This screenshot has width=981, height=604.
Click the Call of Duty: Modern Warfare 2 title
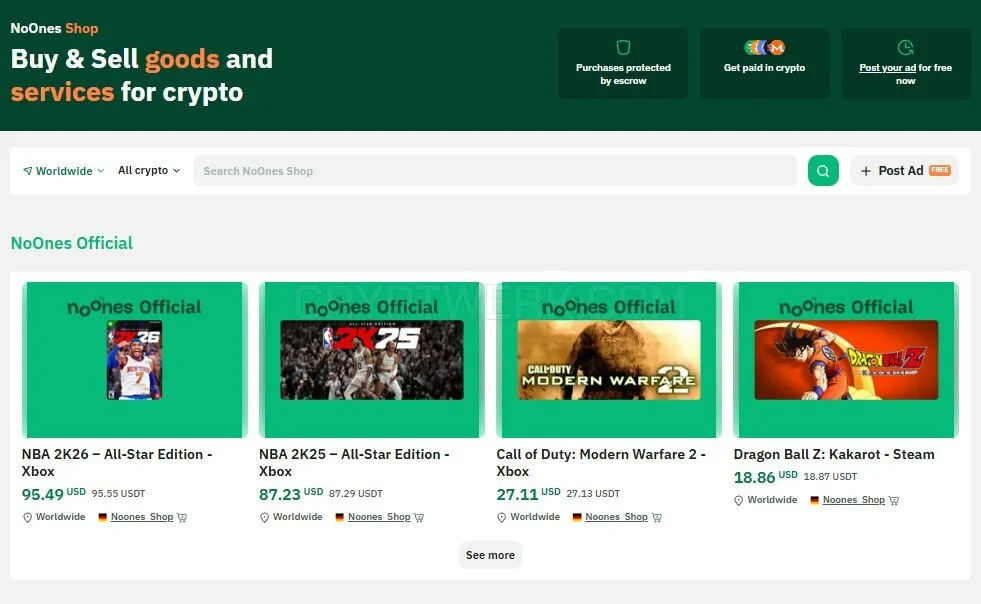tap(601, 463)
